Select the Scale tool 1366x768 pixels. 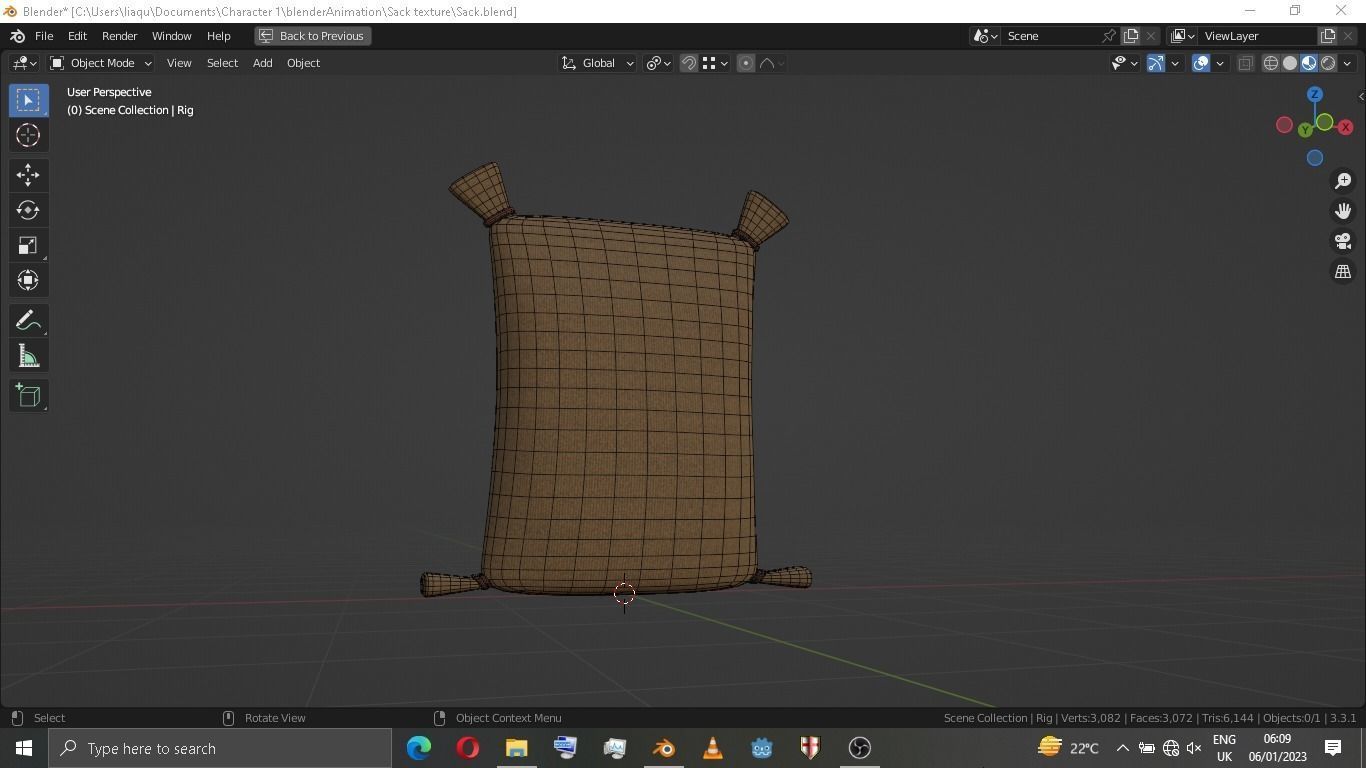click(27, 245)
